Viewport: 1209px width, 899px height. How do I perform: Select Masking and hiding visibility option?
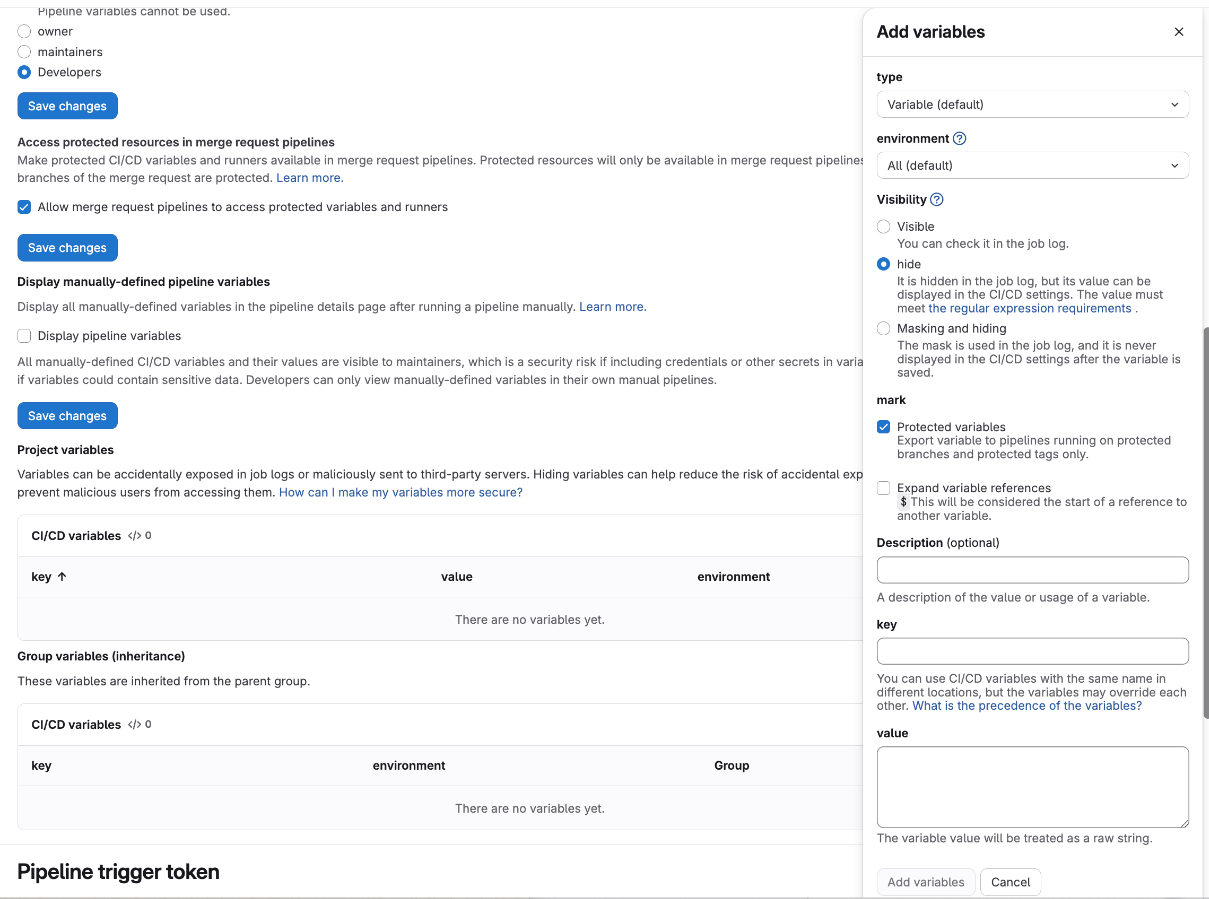pos(883,329)
